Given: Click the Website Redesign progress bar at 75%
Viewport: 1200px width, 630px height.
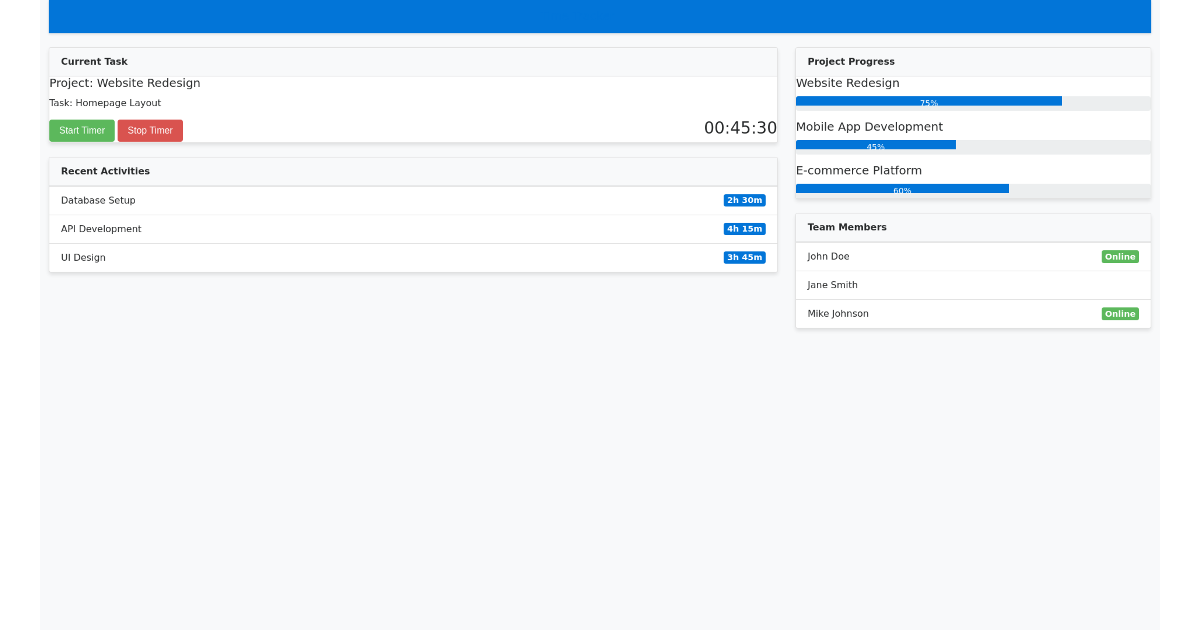Looking at the screenshot, I should pos(928,101).
